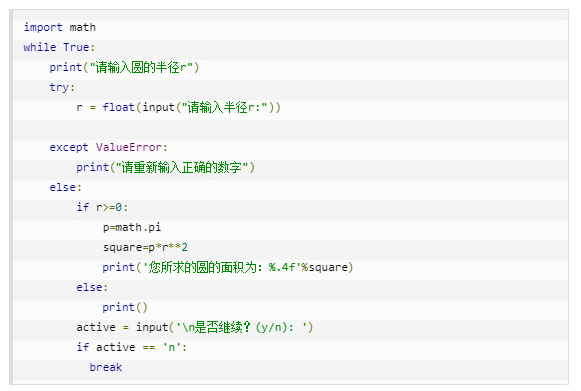The width and height of the screenshot is (581, 391).
Task: Click the 'if r>=0:' line
Action: point(102,208)
